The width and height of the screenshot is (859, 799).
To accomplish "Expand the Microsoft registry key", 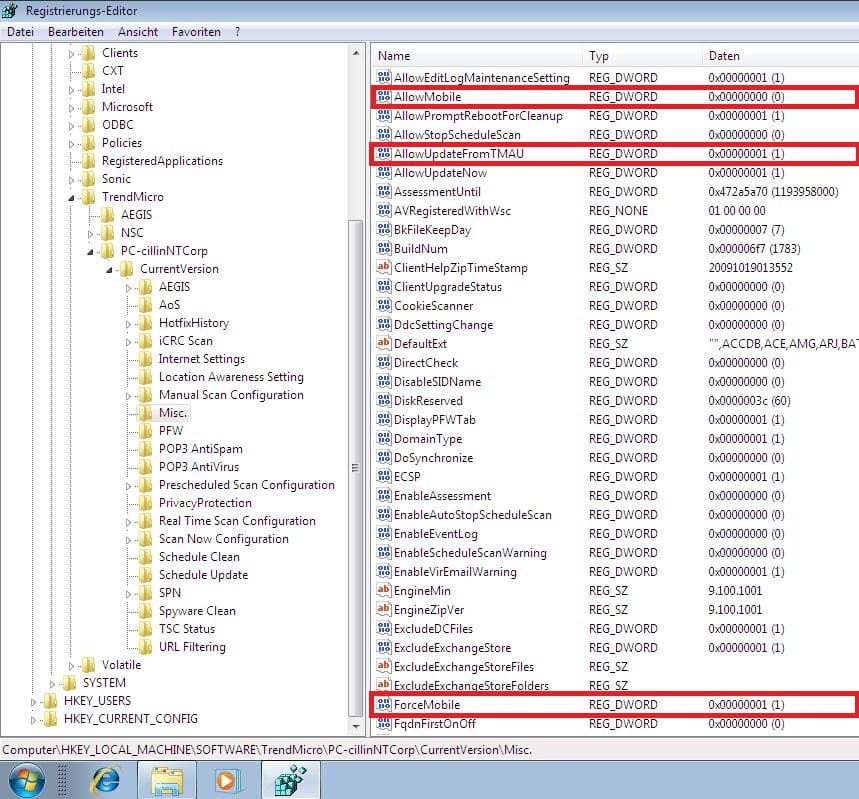I will pyautogui.click(x=71, y=108).
